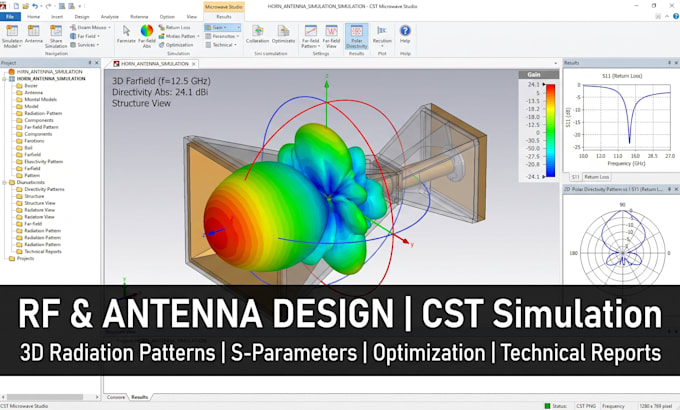Switch to the Insert ribbon tab
This screenshot has width=680, height=410.
(x=57, y=16)
